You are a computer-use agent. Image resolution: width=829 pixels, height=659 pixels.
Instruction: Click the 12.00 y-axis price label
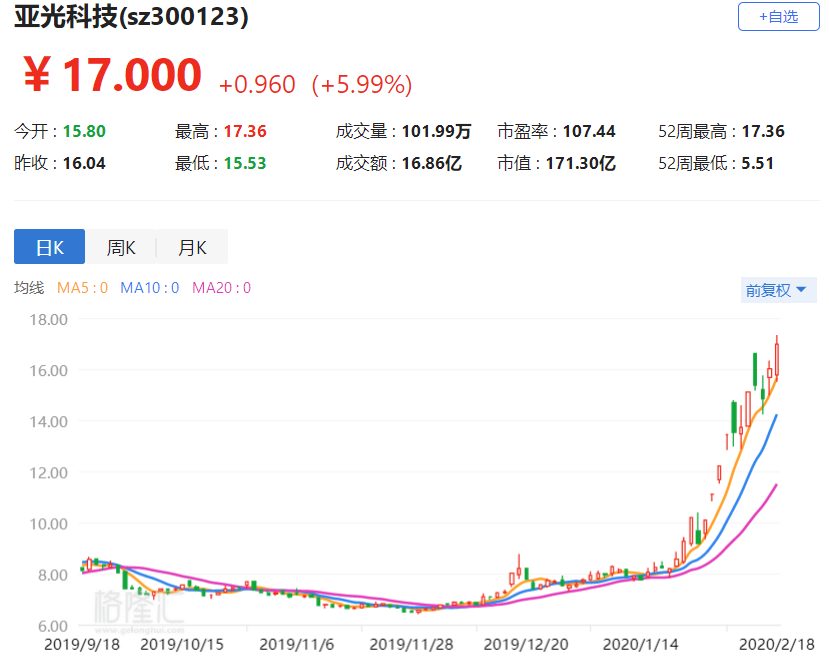tap(48, 472)
